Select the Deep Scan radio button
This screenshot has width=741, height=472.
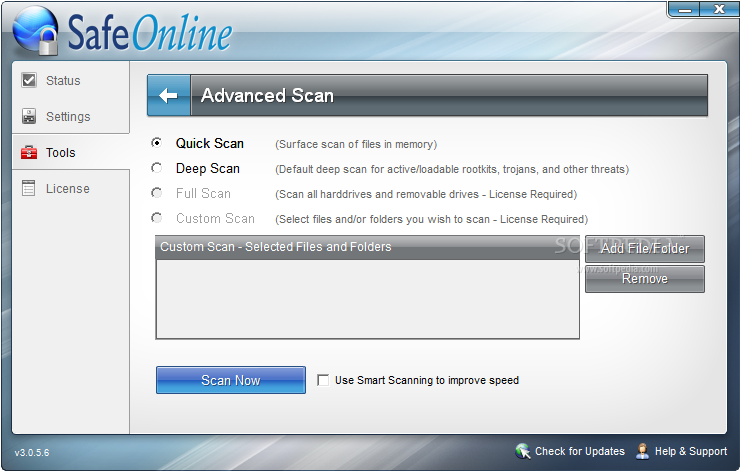pos(156,168)
